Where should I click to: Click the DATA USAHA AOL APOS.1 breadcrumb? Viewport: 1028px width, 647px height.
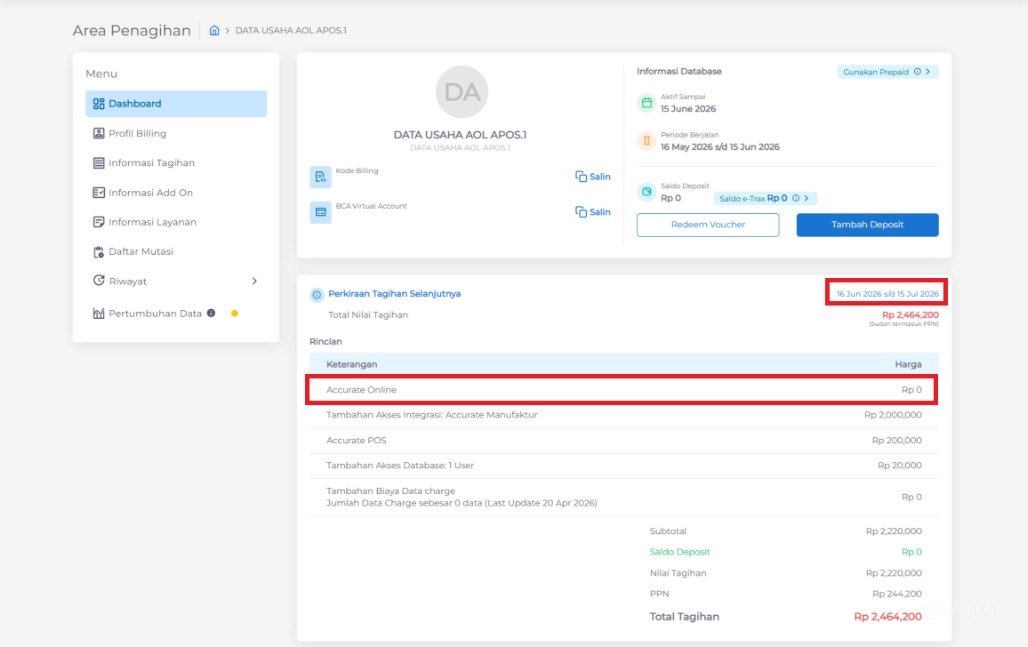click(290, 30)
